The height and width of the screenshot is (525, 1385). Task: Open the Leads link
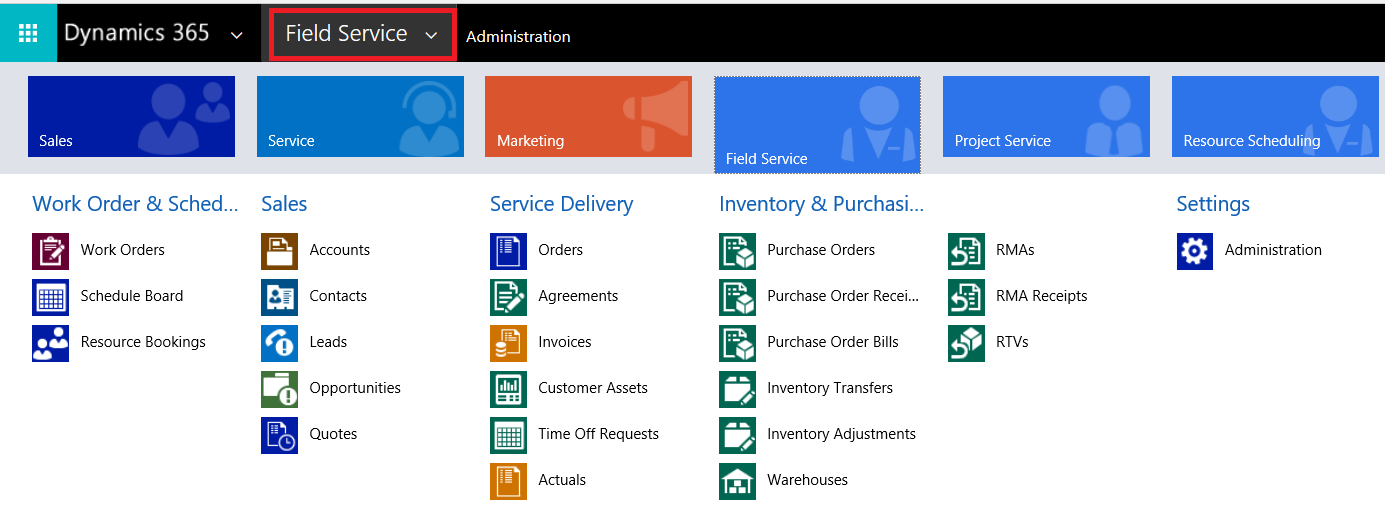click(328, 342)
